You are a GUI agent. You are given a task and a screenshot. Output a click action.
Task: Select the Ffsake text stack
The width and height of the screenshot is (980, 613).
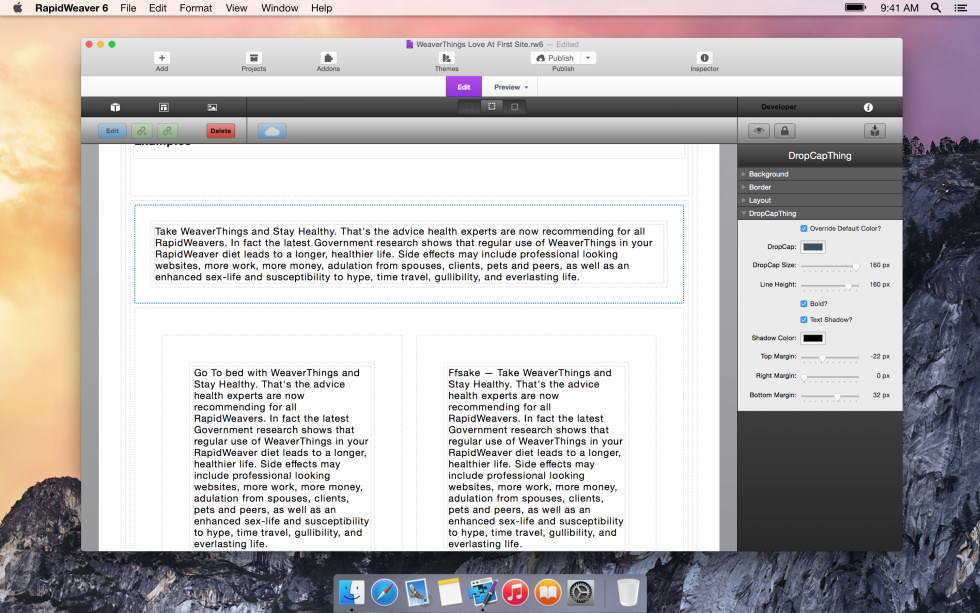[536, 458]
